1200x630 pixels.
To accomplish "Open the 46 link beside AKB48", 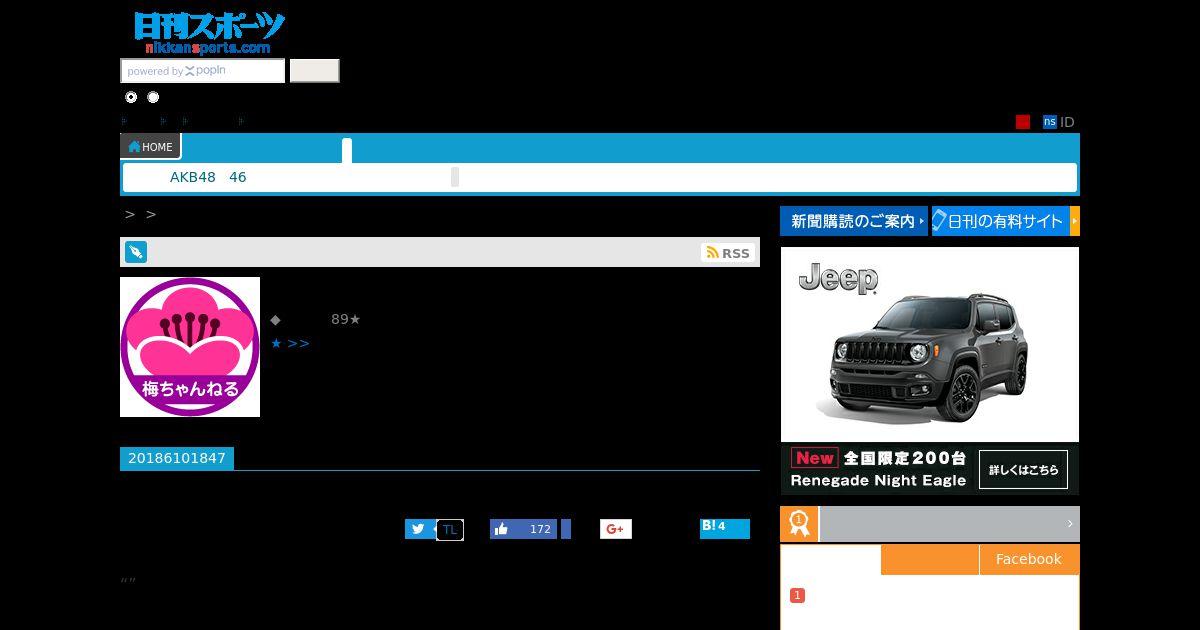I will pyautogui.click(x=238, y=177).
